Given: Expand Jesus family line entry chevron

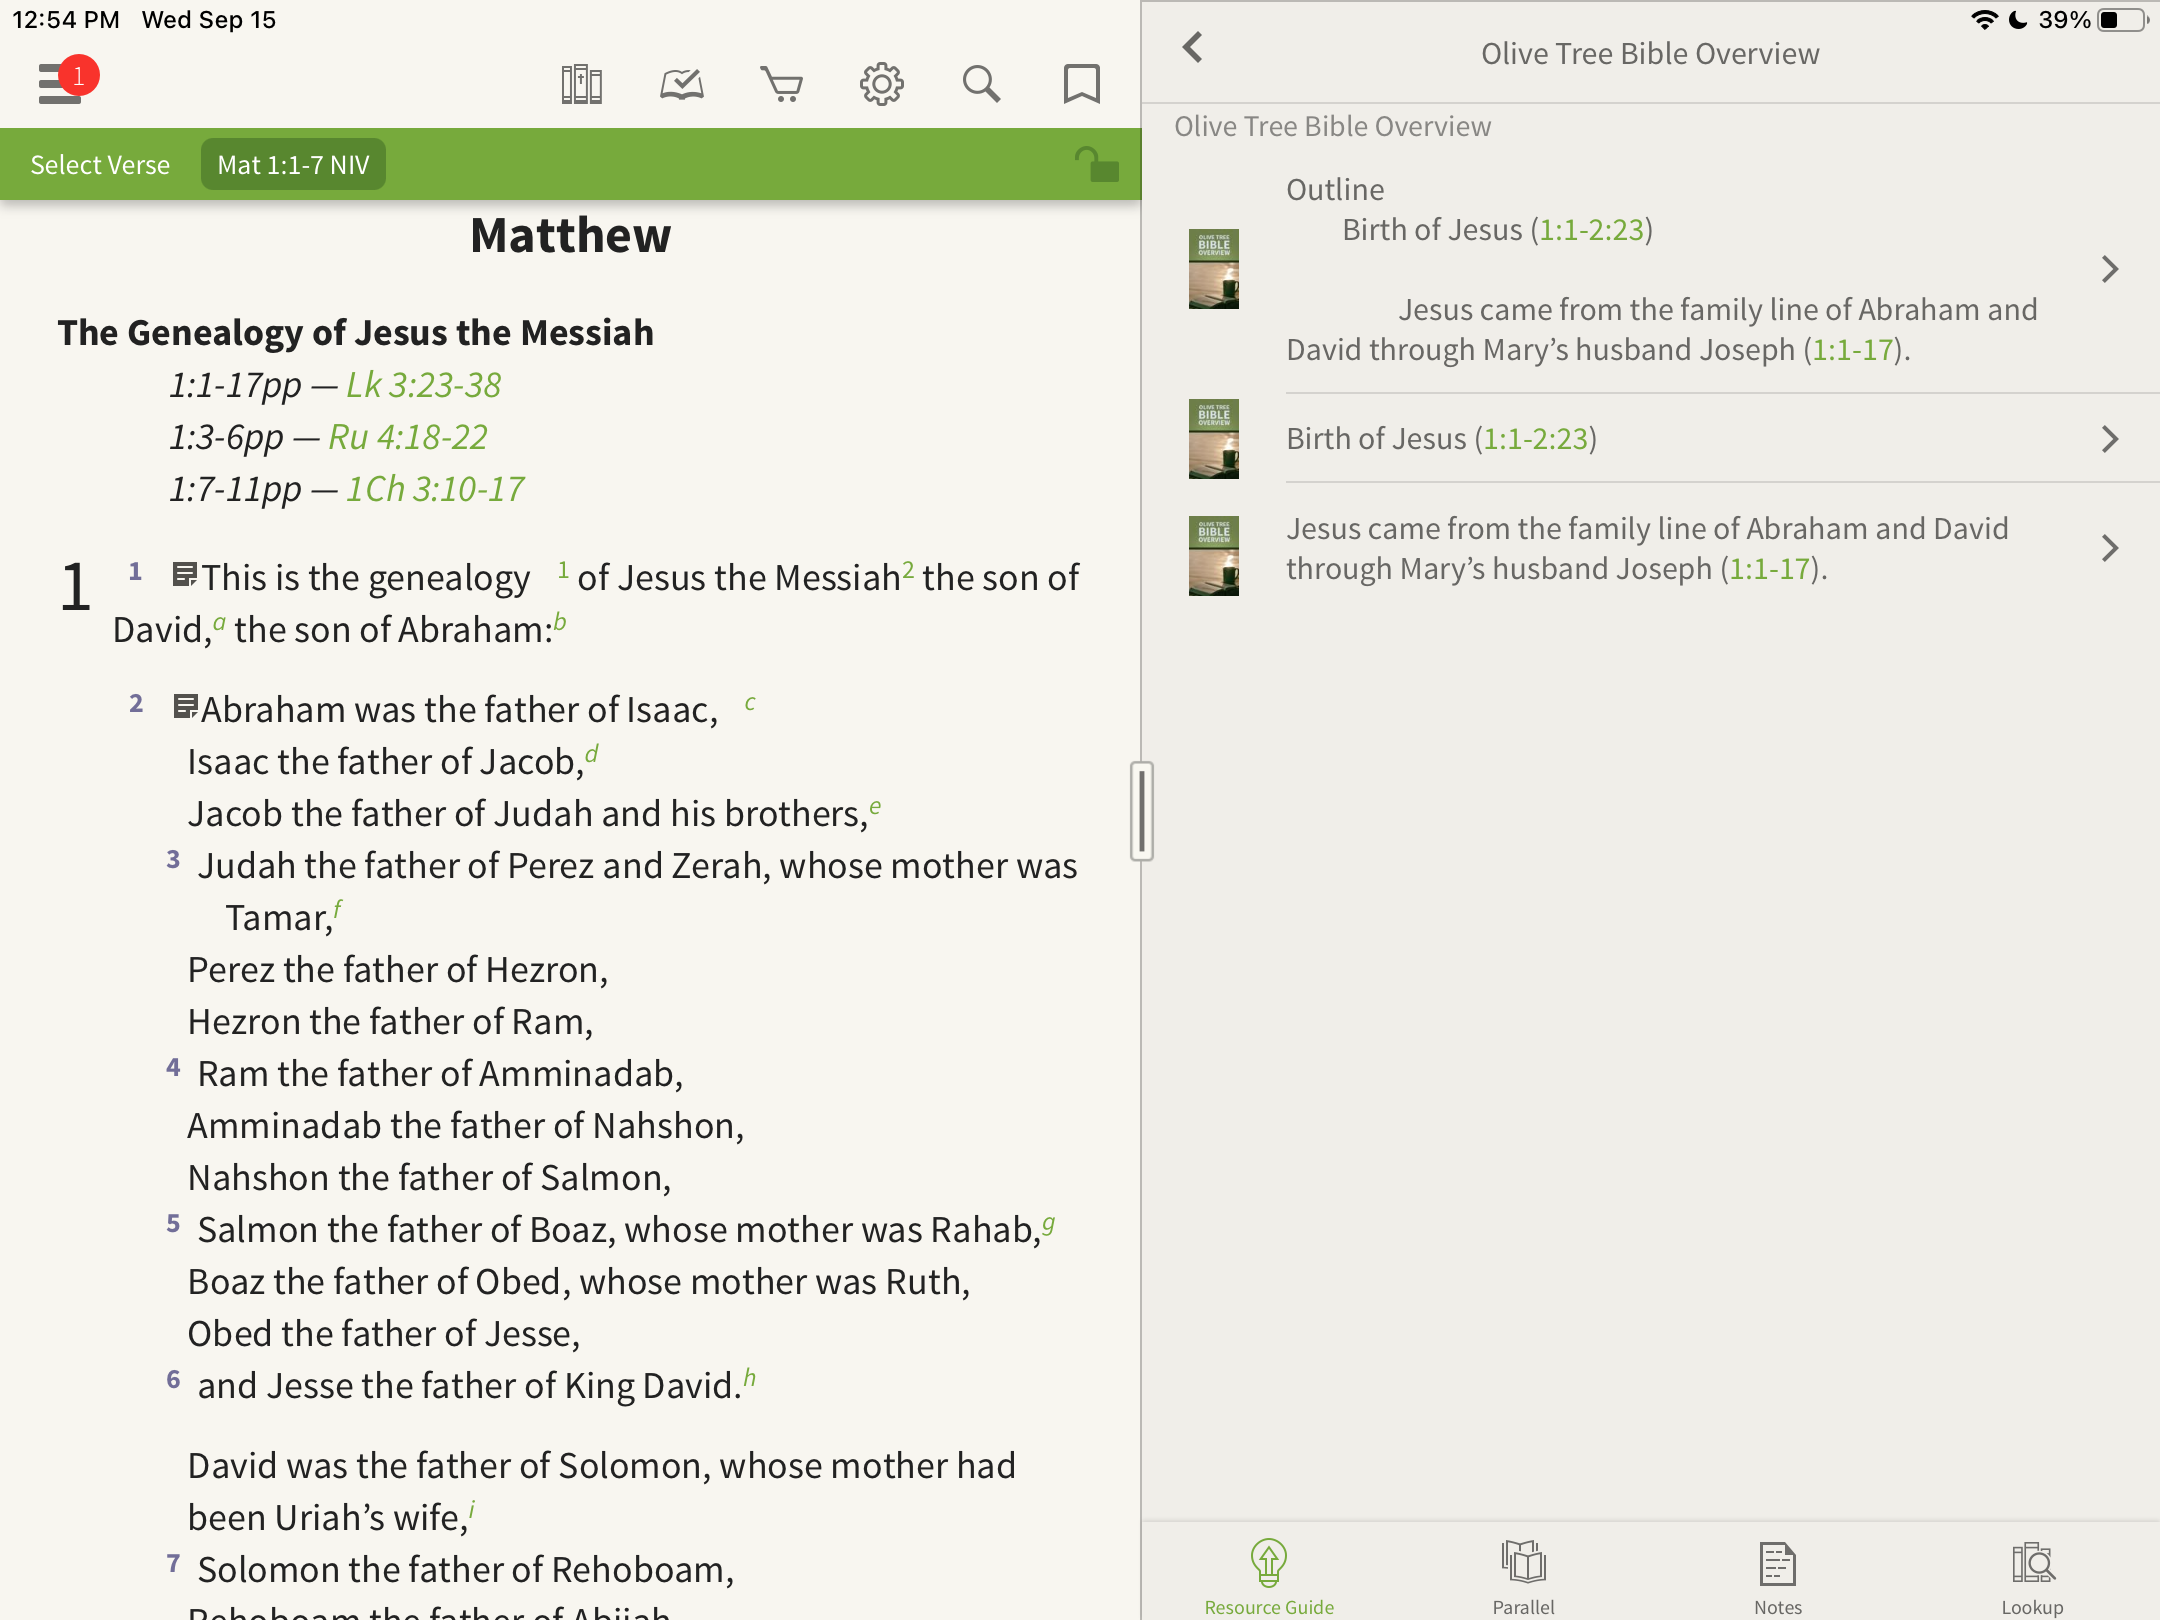Looking at the screenshot, I should pyautogui.click(x=2110, y=548).
